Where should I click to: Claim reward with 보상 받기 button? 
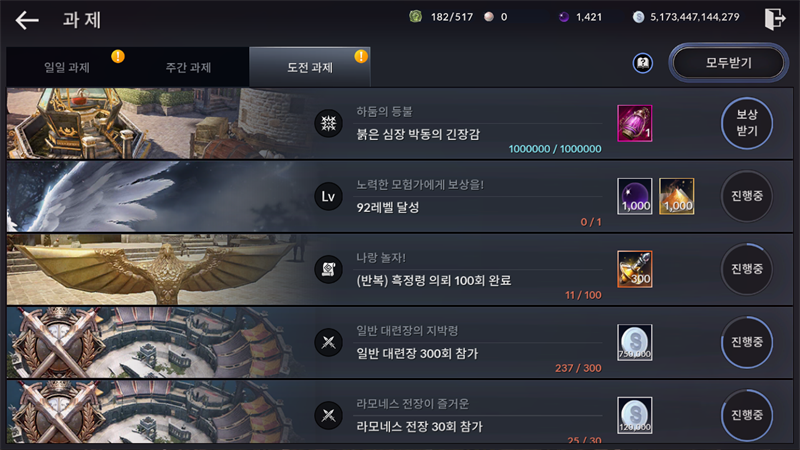coord(747,123)
